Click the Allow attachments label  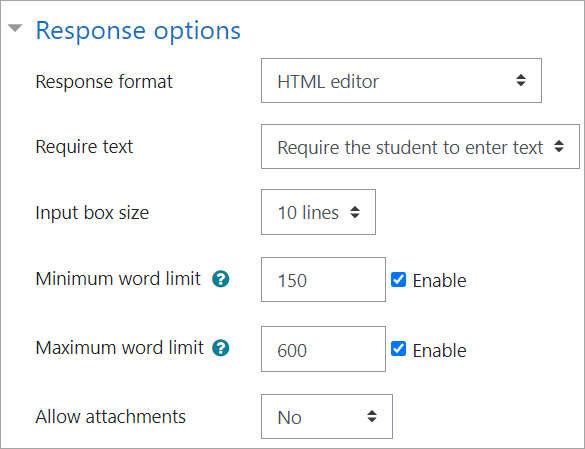[x=111, y=417]
